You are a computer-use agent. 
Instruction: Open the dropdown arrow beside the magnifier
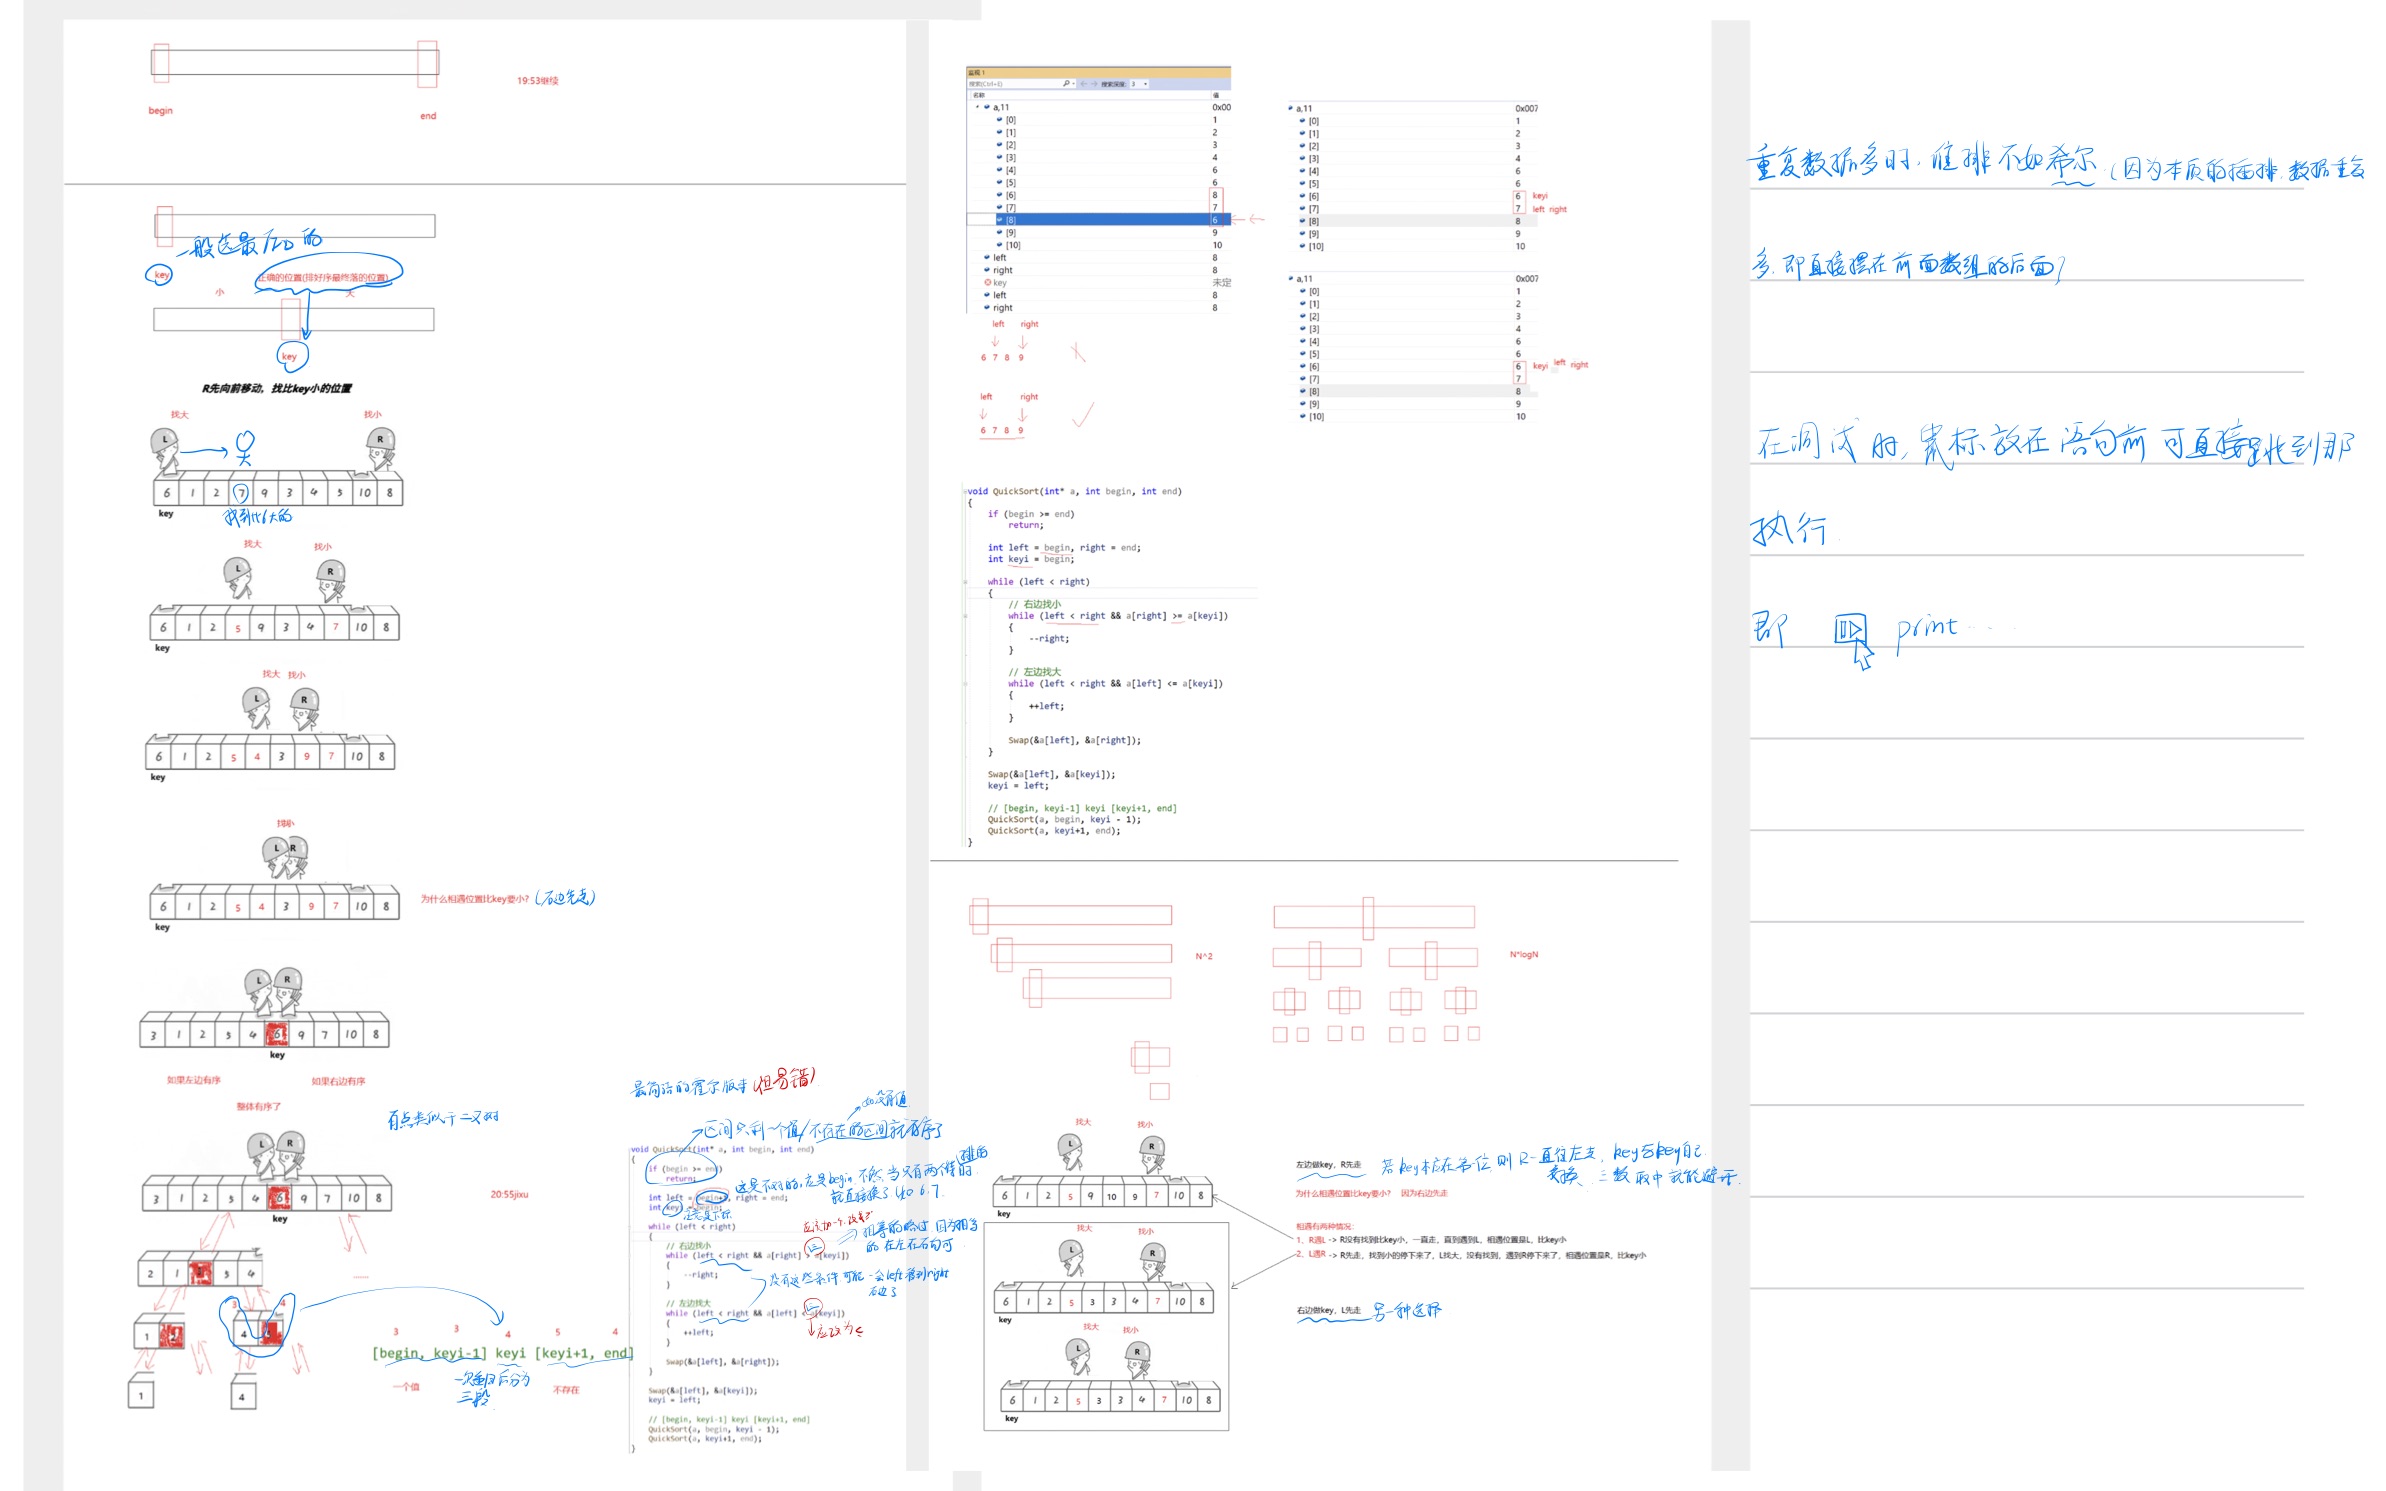point(1073,84)
